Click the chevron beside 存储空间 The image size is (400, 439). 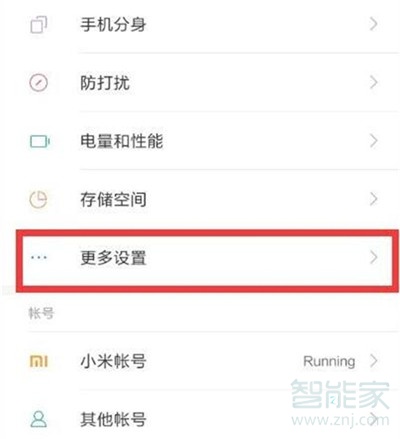click(374, 199)
